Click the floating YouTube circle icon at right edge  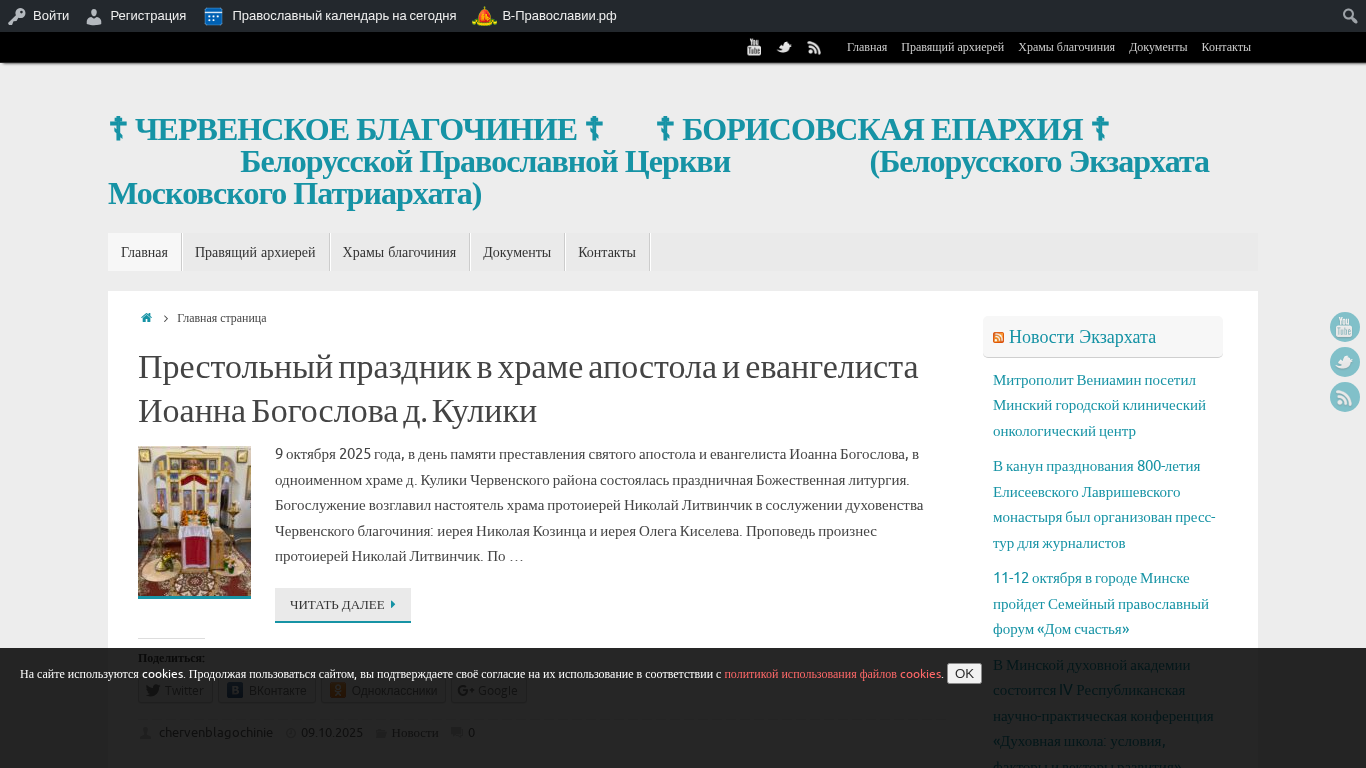click(x=1344, y=327)
